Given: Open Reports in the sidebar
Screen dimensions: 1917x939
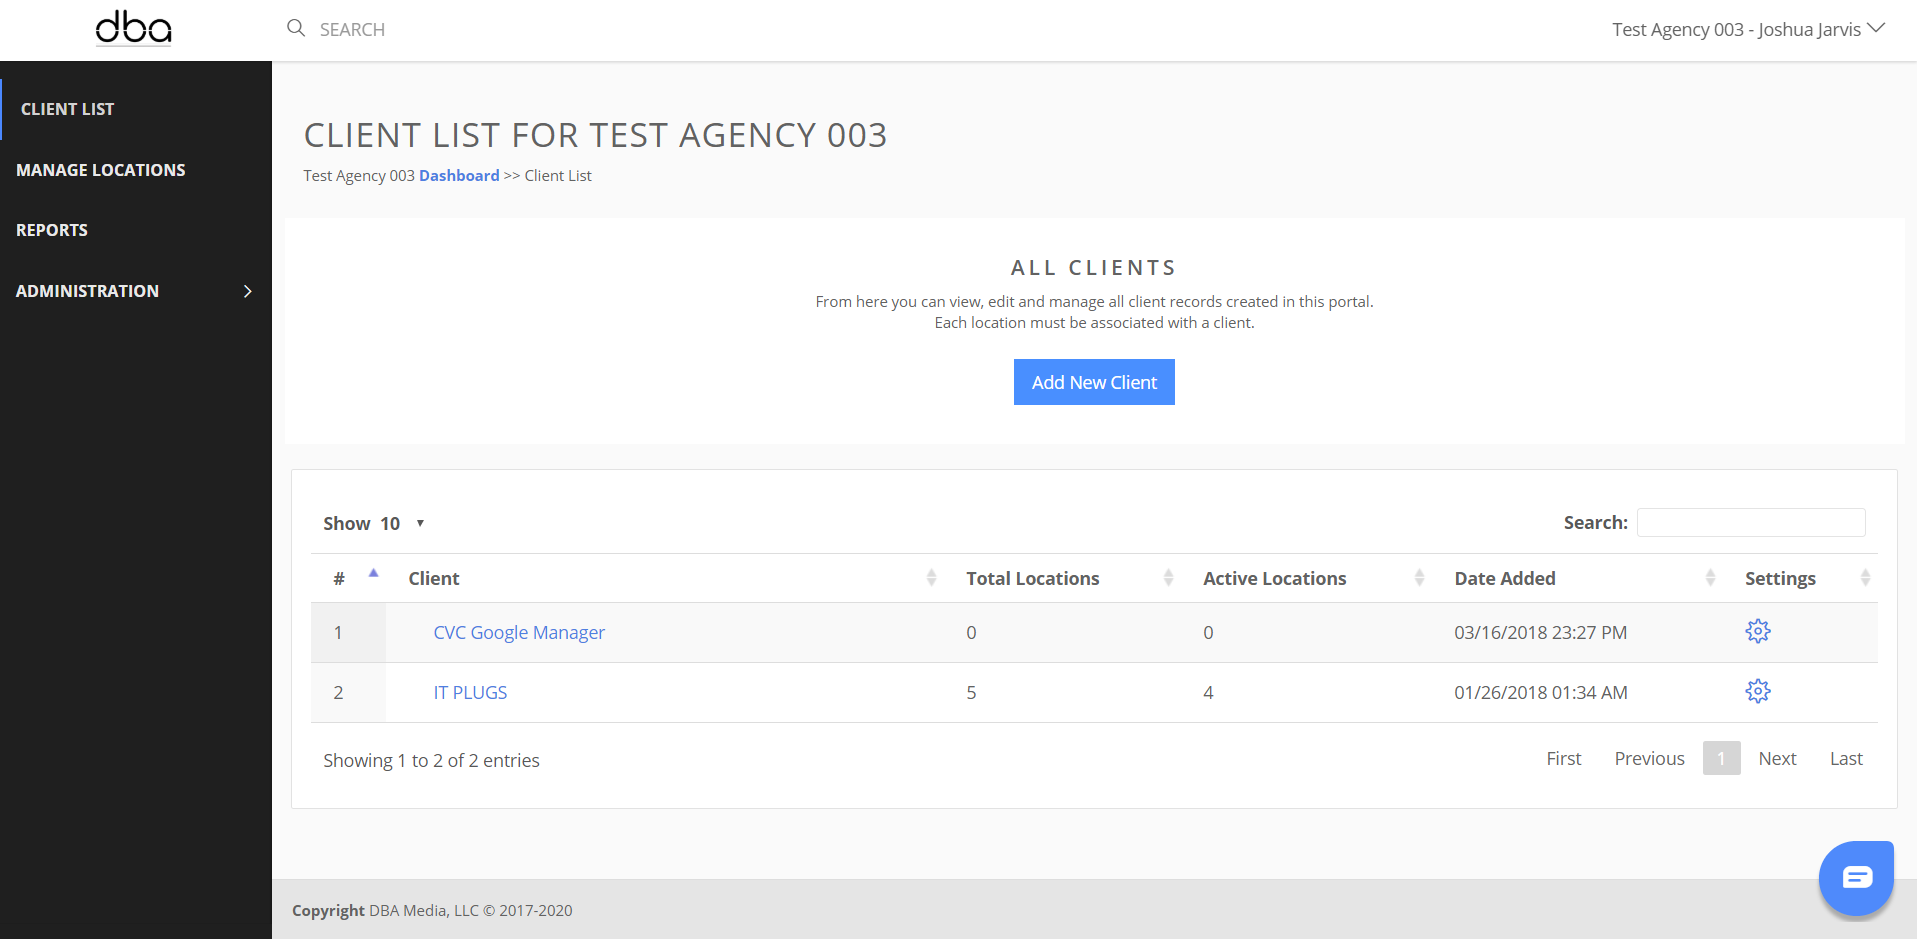Looking at the screenshot, I should [x=52, y=230].
